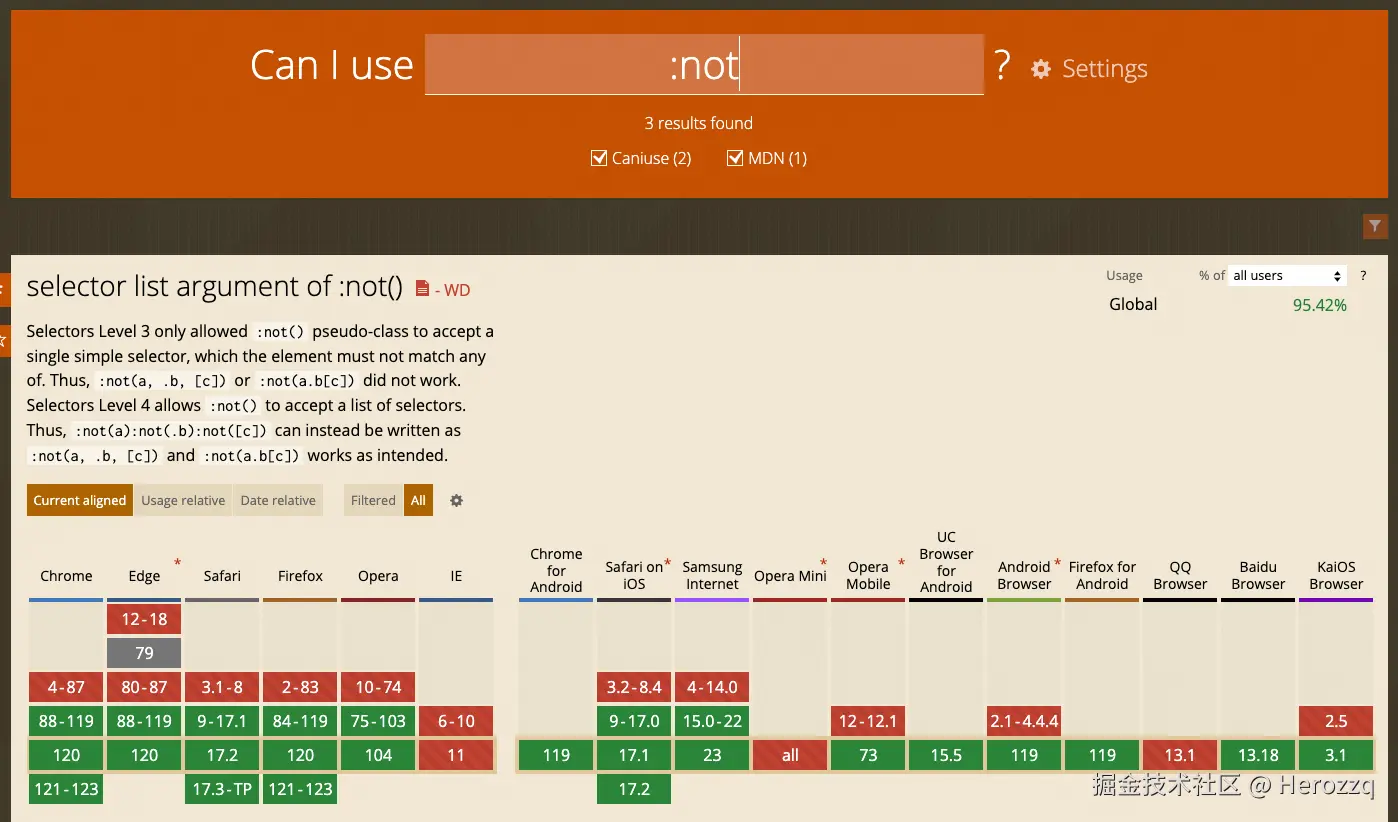1398x822 pixels.
Task: Select the Current aligned tab
Action: click(x=80, y=500)
